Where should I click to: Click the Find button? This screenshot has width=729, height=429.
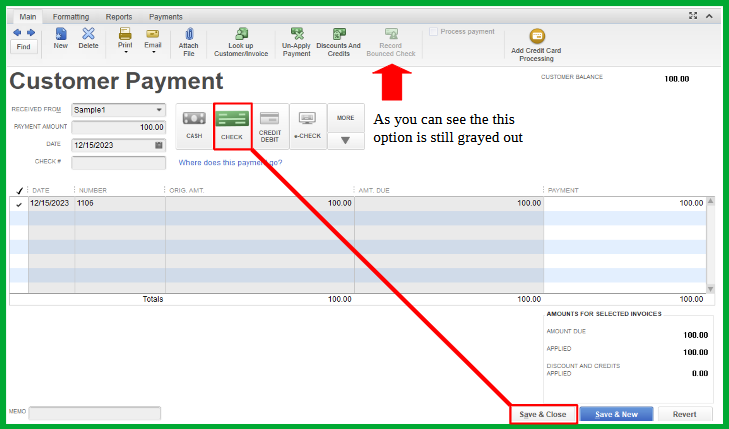tap(24, 46)
